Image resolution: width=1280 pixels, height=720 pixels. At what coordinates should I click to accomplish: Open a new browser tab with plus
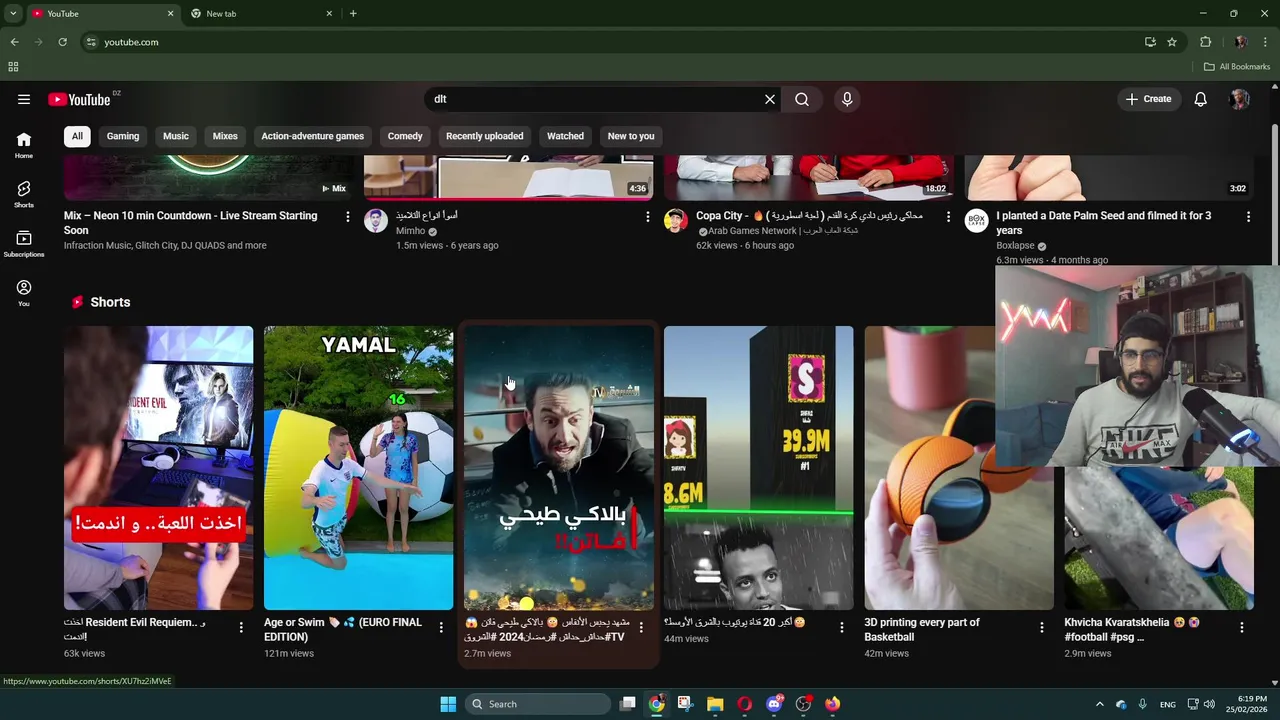353,14
